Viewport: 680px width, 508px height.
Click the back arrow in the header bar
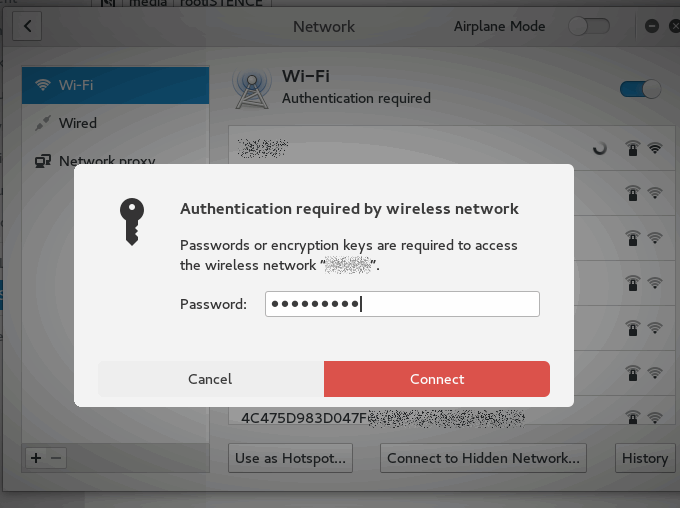pyautogui.click(x=26, y=26)
